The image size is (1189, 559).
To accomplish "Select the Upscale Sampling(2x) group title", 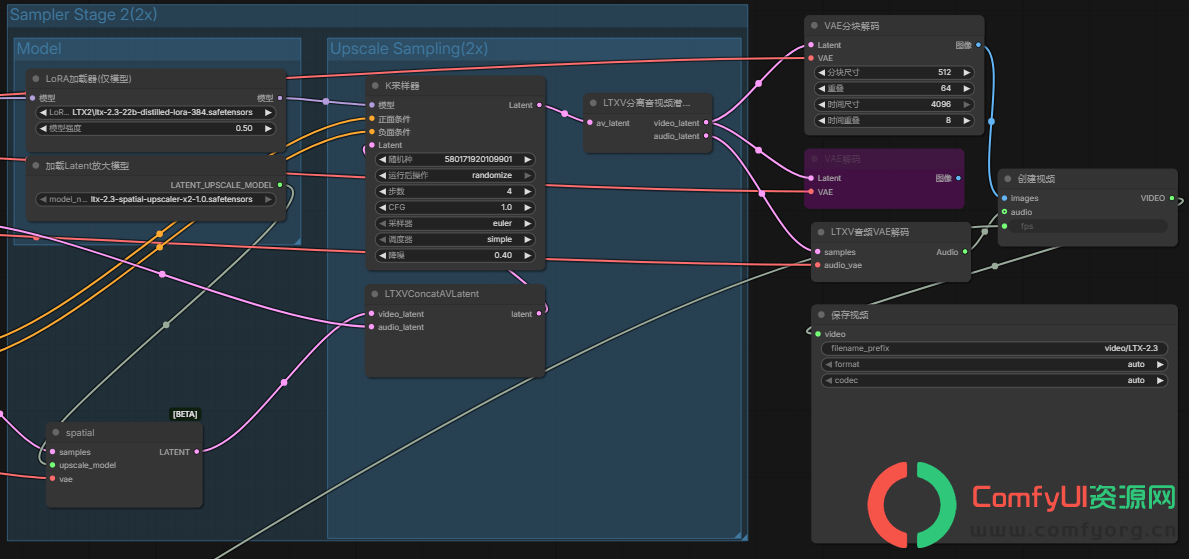I will [x=409, y=49].
